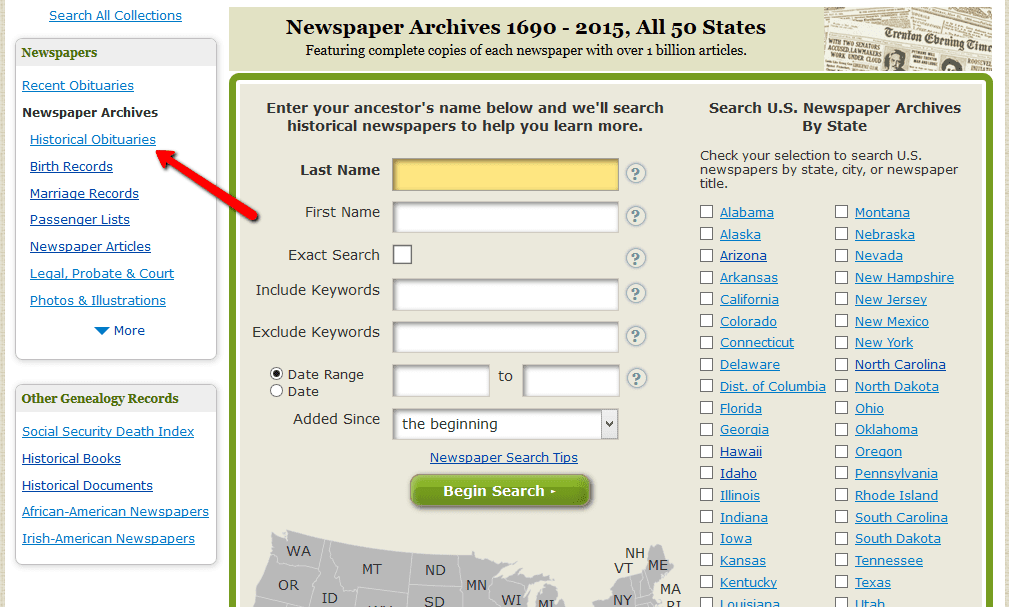The height and width of the screenshot is (607, 1009).
Task: Open African-American Newspapers link
Action: point(115,512)
